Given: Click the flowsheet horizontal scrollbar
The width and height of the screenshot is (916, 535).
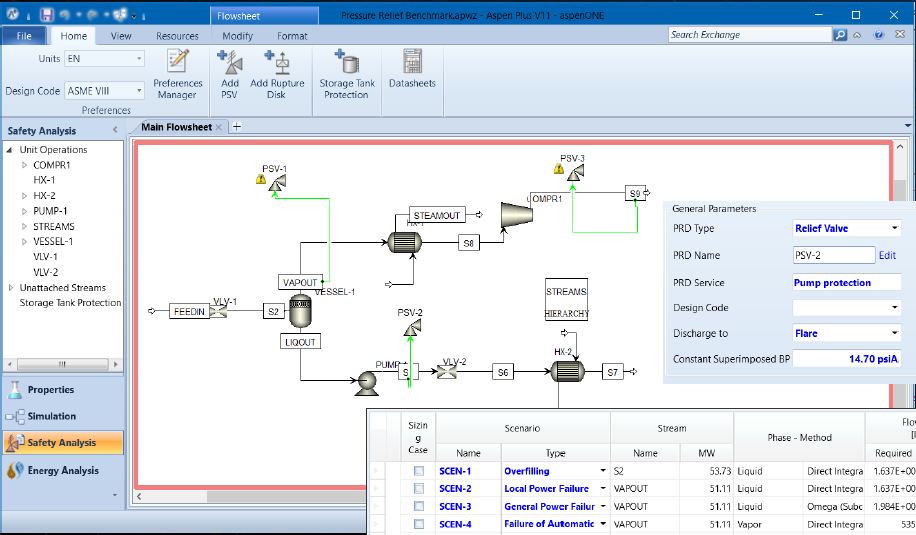Looking at the screenshot, I should (286, 496).
